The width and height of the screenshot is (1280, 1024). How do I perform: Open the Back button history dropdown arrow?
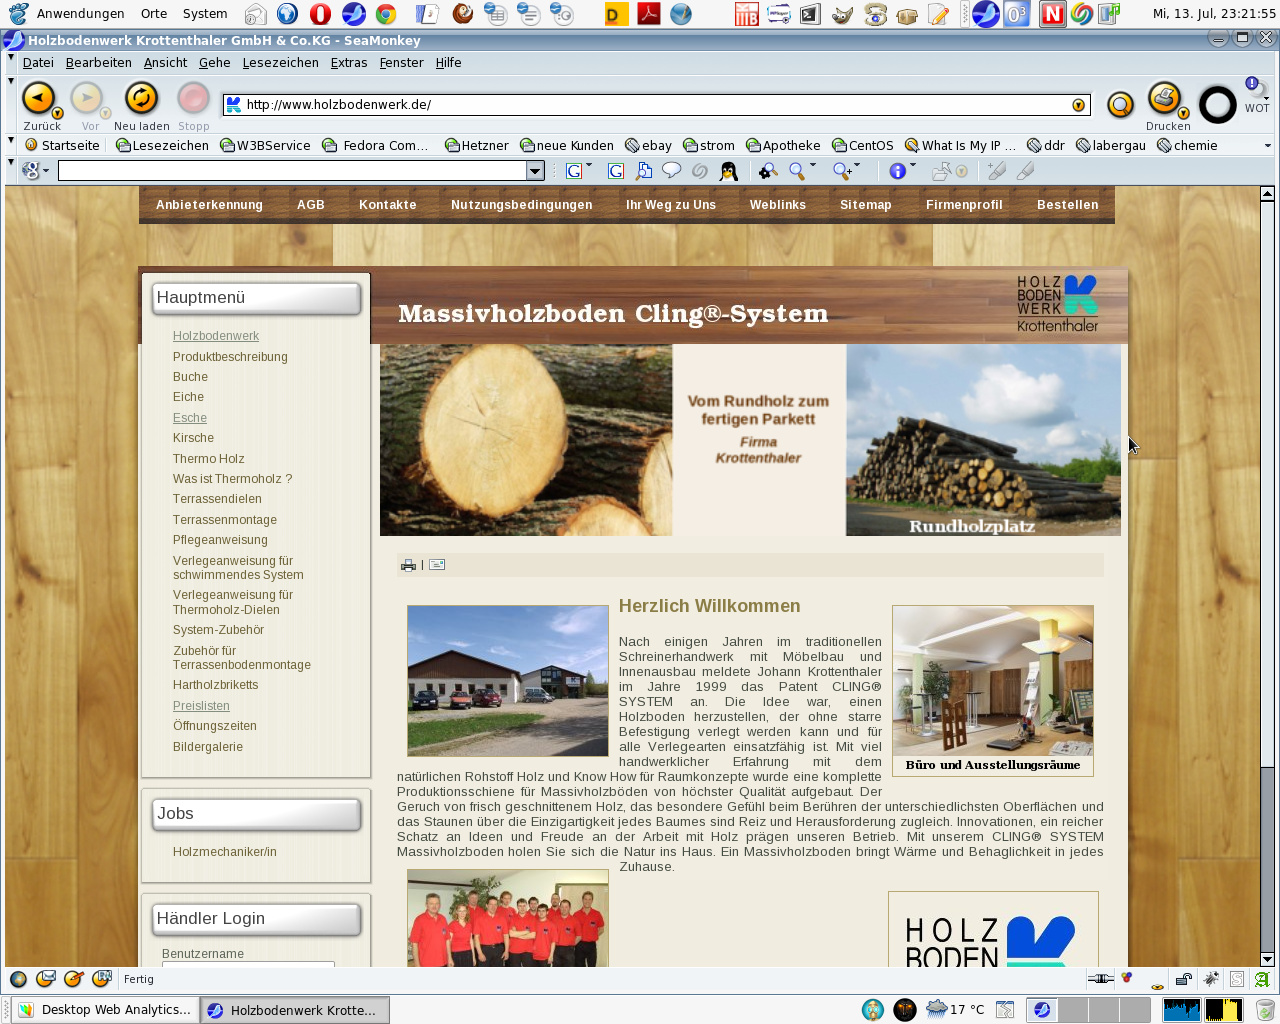57,113
